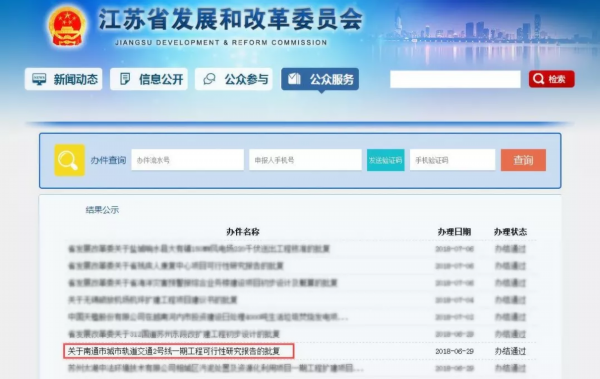Open the 省残疾人康复中心项目 approval row
The height and width of the screenshot is (379, 600).
[x=176, y=266]
